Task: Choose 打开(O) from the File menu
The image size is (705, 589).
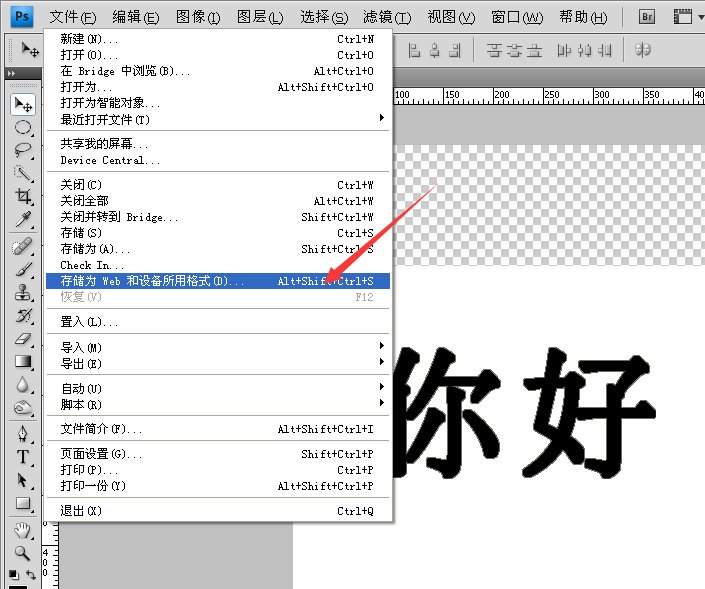Action: click(x=218, y=55)
